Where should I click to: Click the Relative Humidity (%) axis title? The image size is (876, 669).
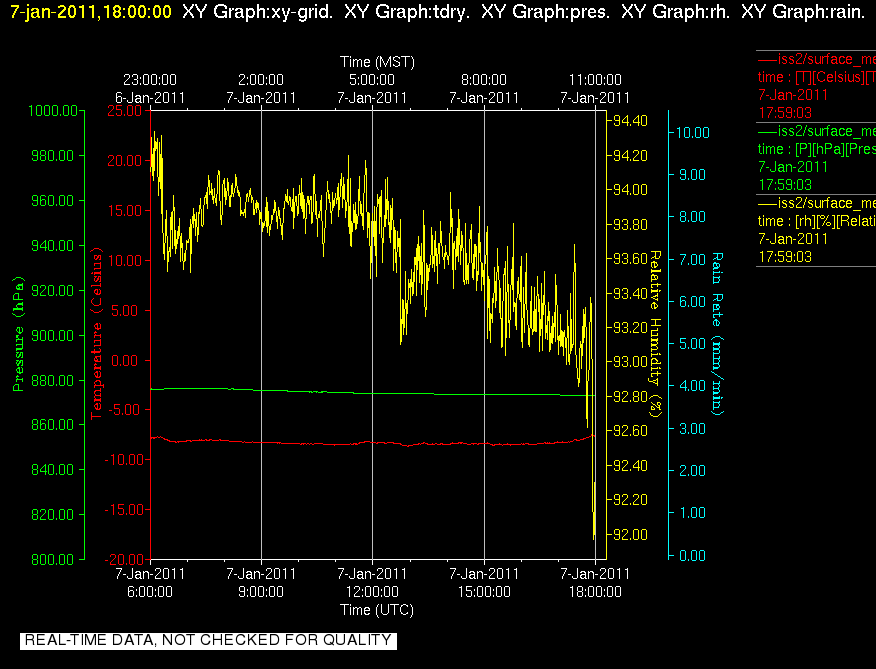[x=655, y=334]
